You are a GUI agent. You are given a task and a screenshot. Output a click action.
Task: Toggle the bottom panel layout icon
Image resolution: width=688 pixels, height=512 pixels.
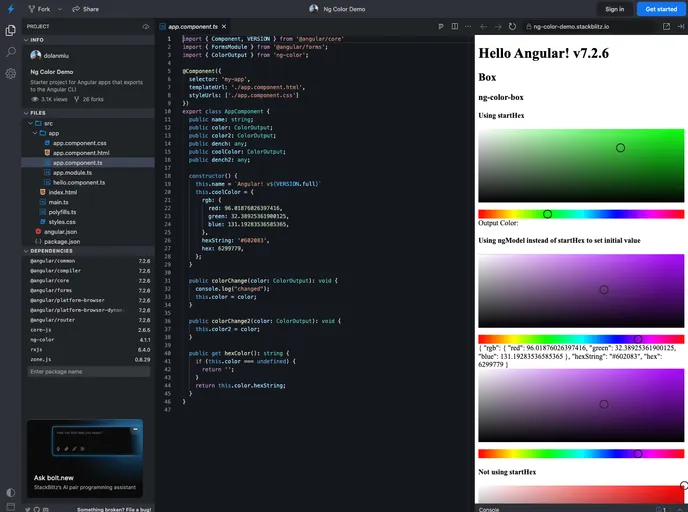[11, 507]
